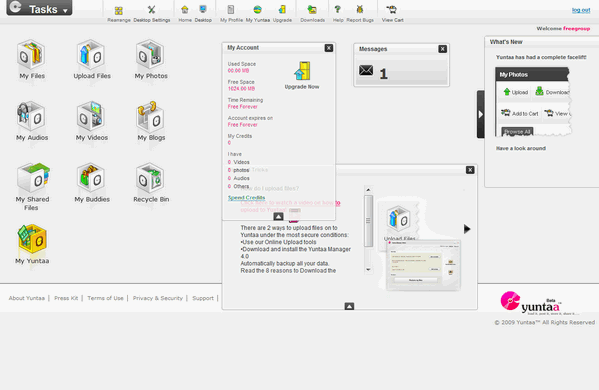
Task: Click the tips panel scrollbar thumb
Action: [x=368, y=221]
